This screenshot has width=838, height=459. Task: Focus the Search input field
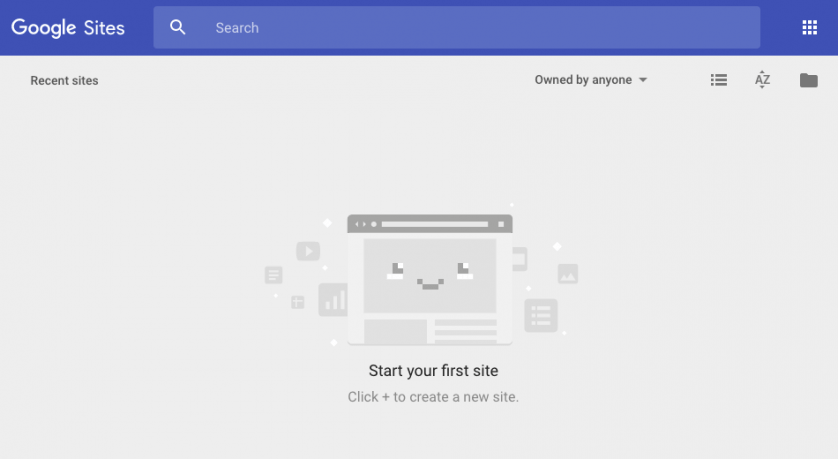(457, 27)
